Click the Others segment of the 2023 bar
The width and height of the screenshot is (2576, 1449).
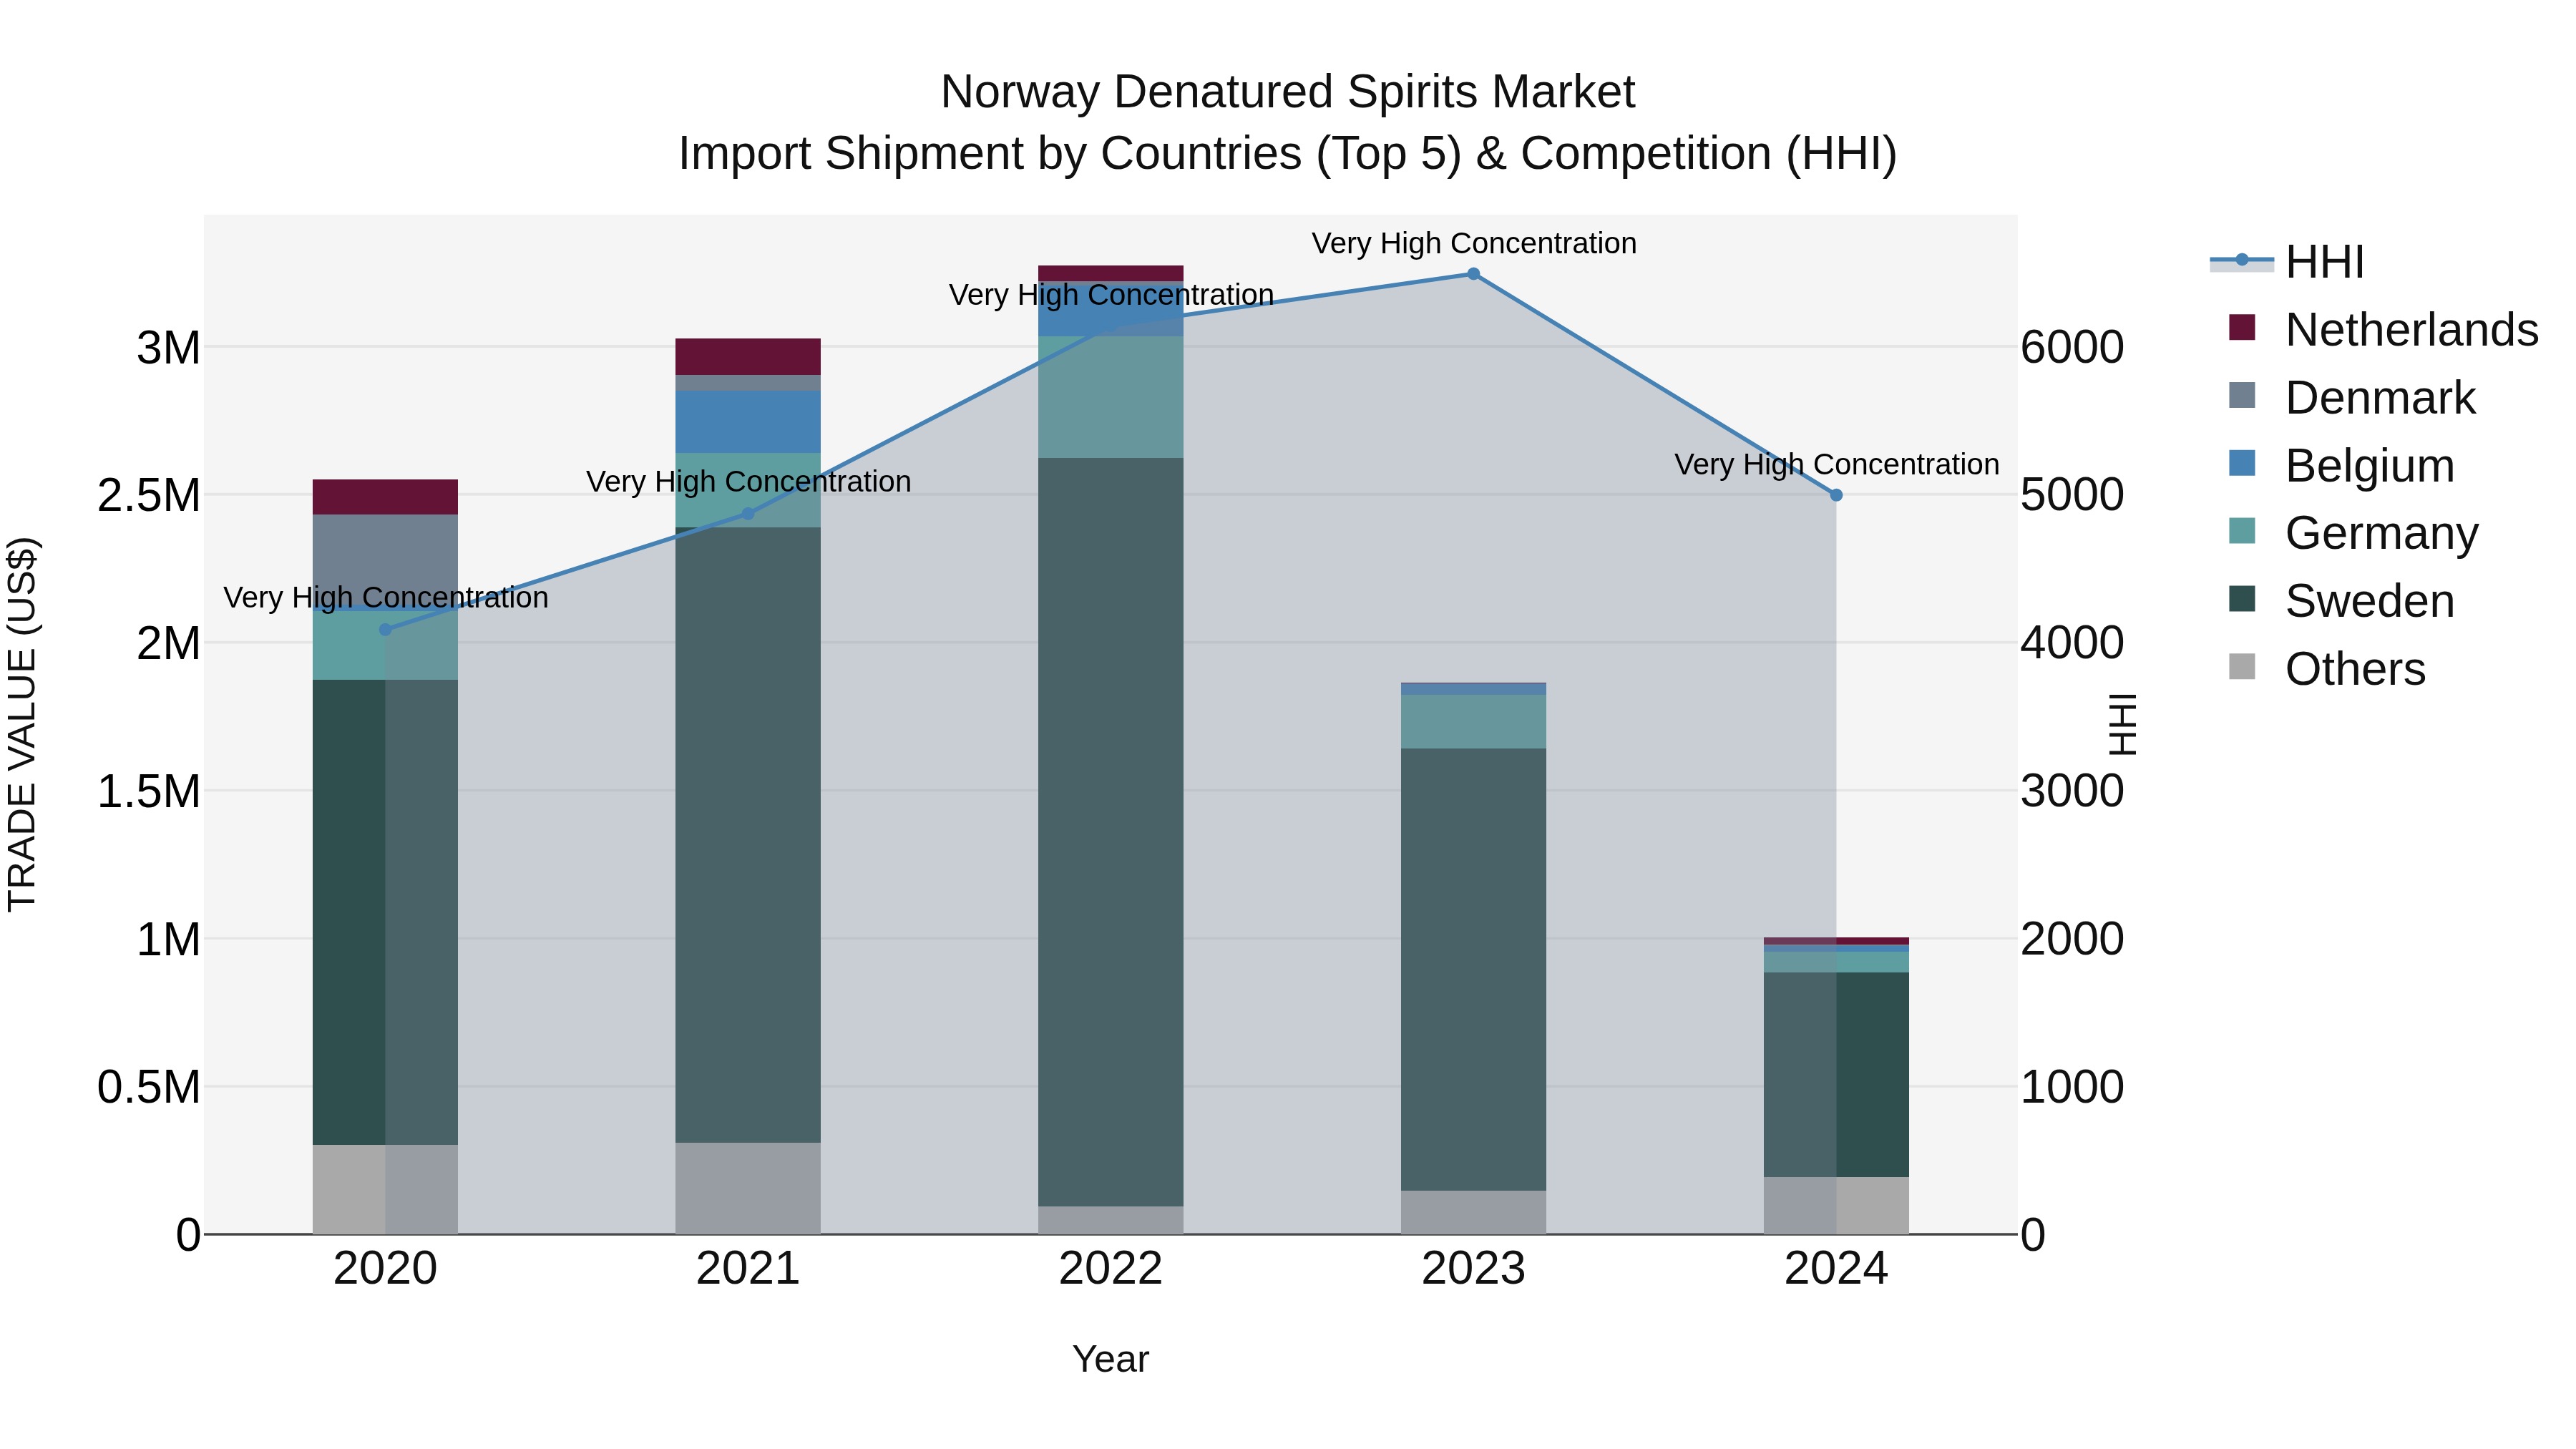[1473, 1212]
